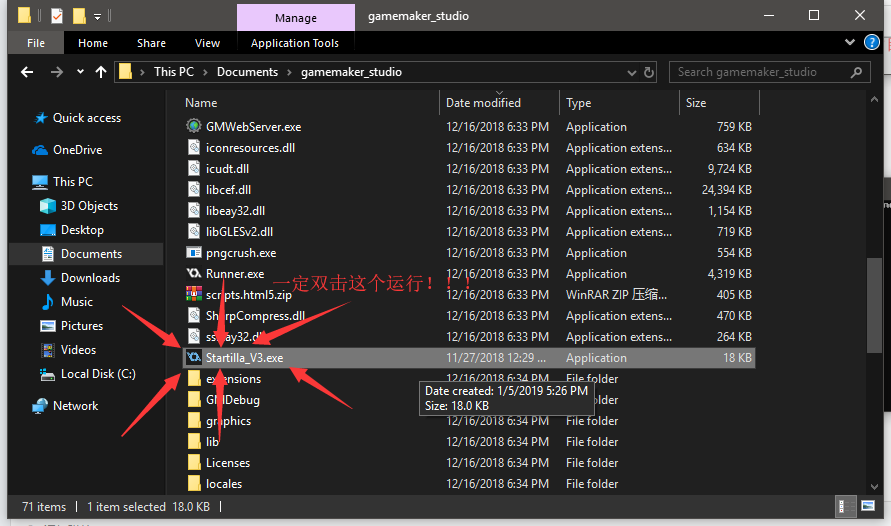This screenshot has width=891, height=526.
Task: Open Explorer help question mark
Action: (871, 43)
